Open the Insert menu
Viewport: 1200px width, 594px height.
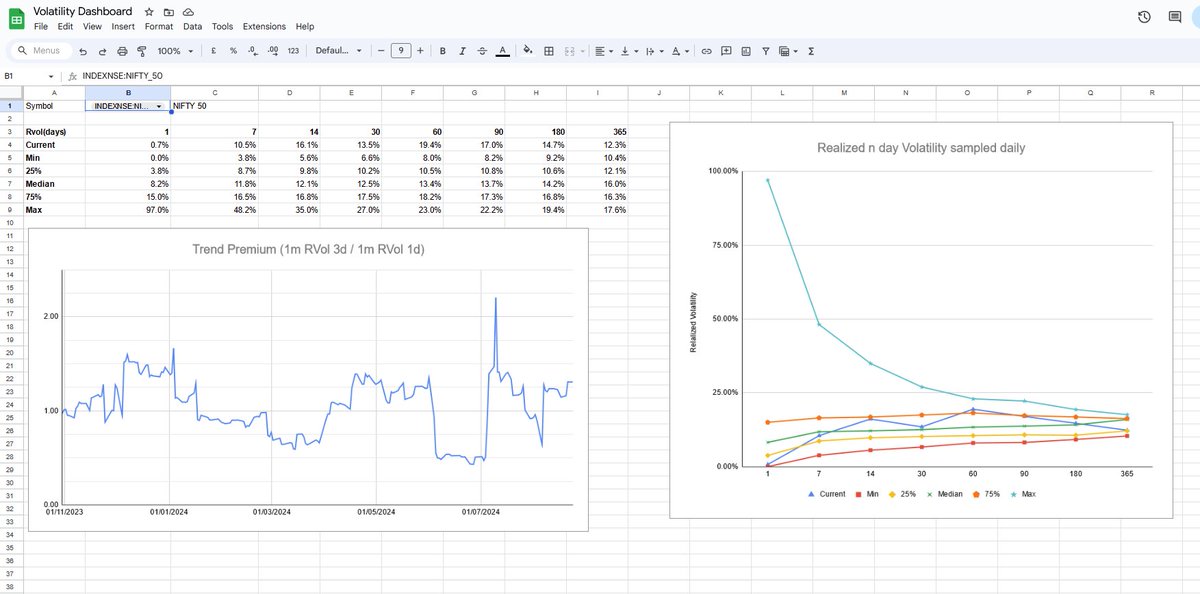[124, 27]
